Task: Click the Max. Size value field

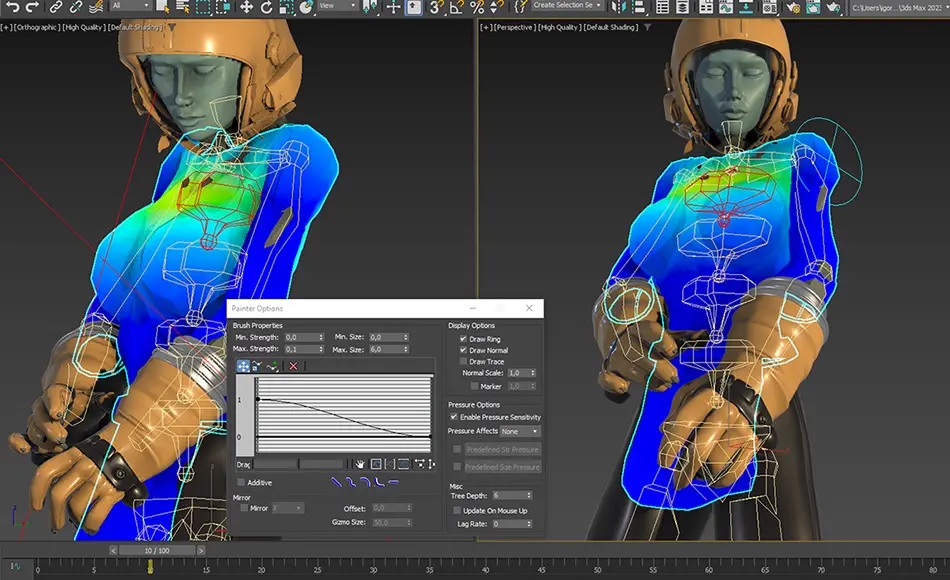Action: 385,349
